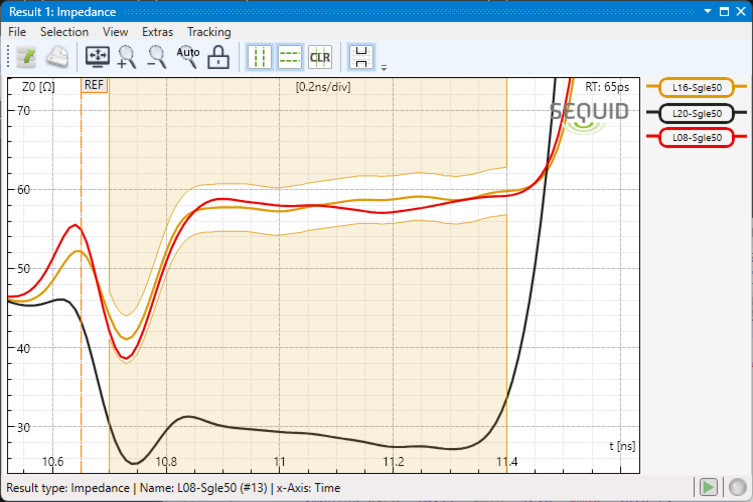The height and width of the screenshot is (502, 753).
Task: Open the Extras menu
Action: tap(157, 32)
